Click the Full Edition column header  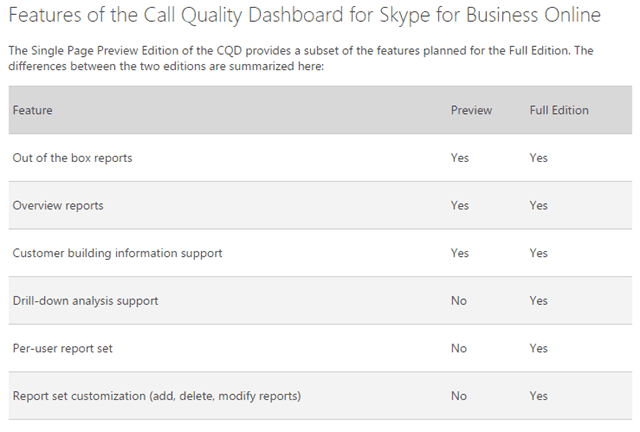[x=559, y=110]
